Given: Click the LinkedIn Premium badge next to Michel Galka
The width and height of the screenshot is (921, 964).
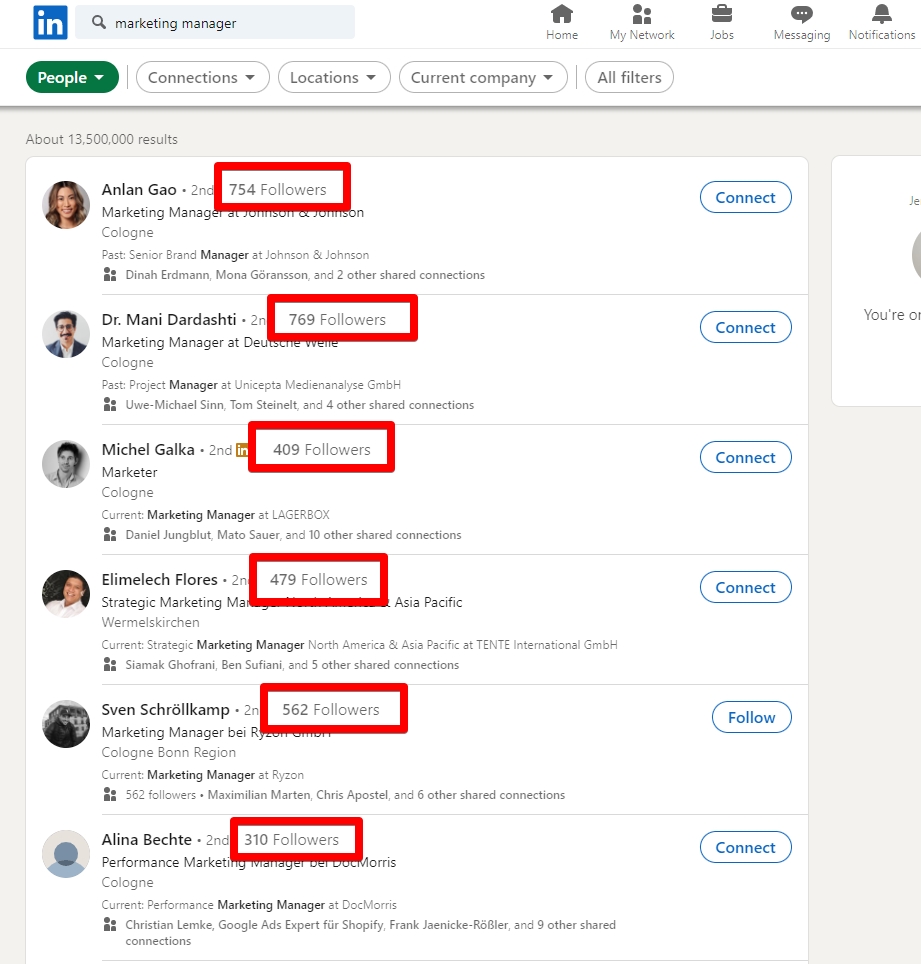Looking at the screenshot, I should click(x=242, y=450).
